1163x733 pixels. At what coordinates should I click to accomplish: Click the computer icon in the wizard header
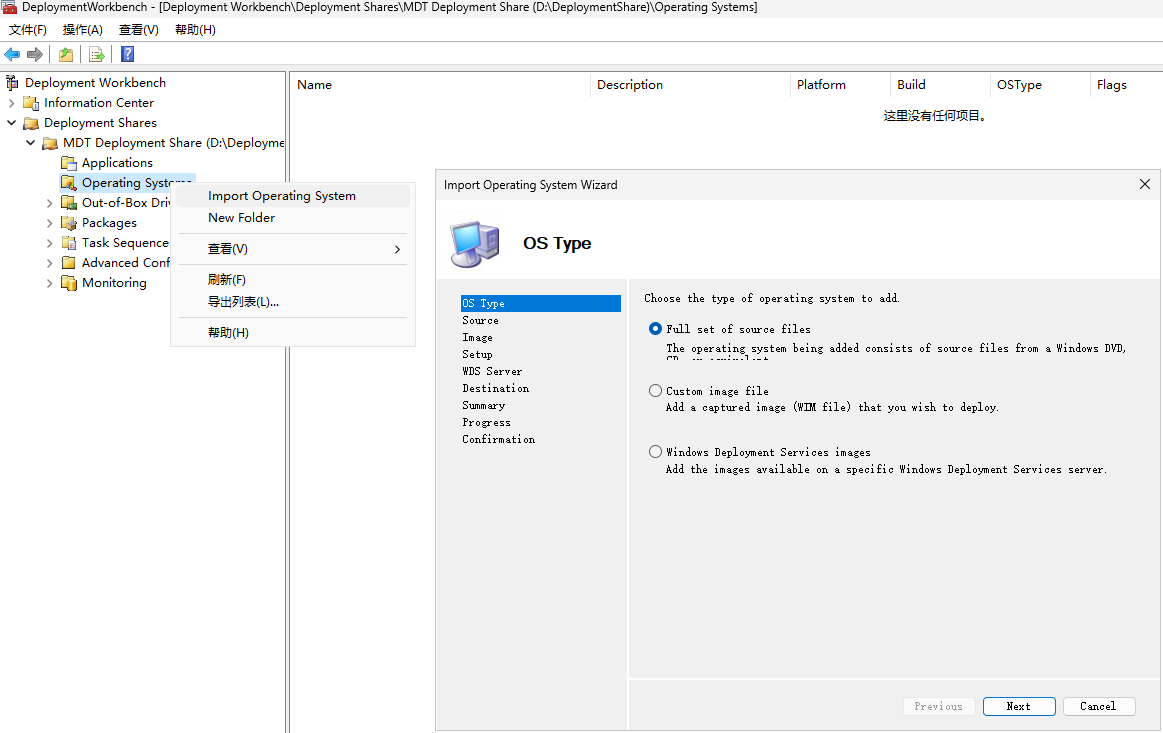pos(474,243)
